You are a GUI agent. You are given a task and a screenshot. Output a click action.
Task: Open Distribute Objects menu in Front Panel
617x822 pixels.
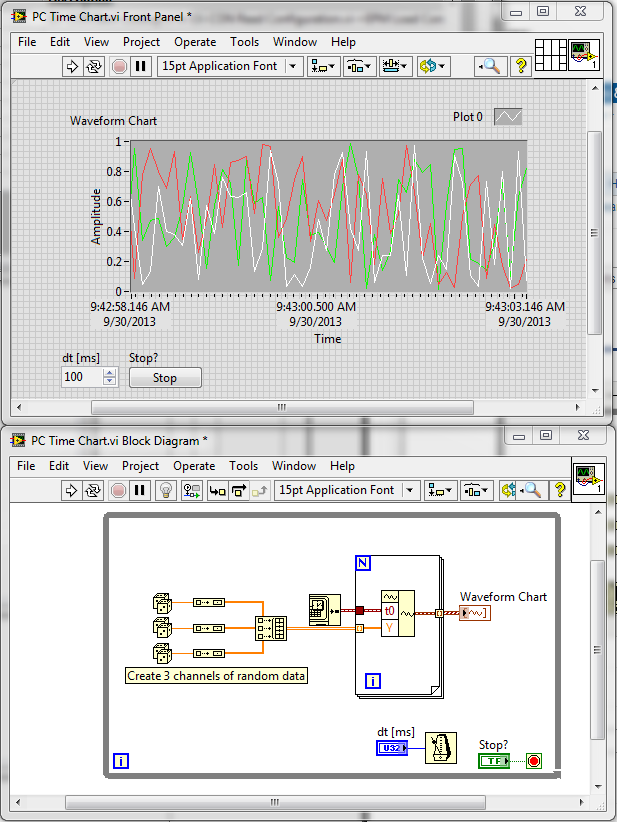click(x=359, y=67)
